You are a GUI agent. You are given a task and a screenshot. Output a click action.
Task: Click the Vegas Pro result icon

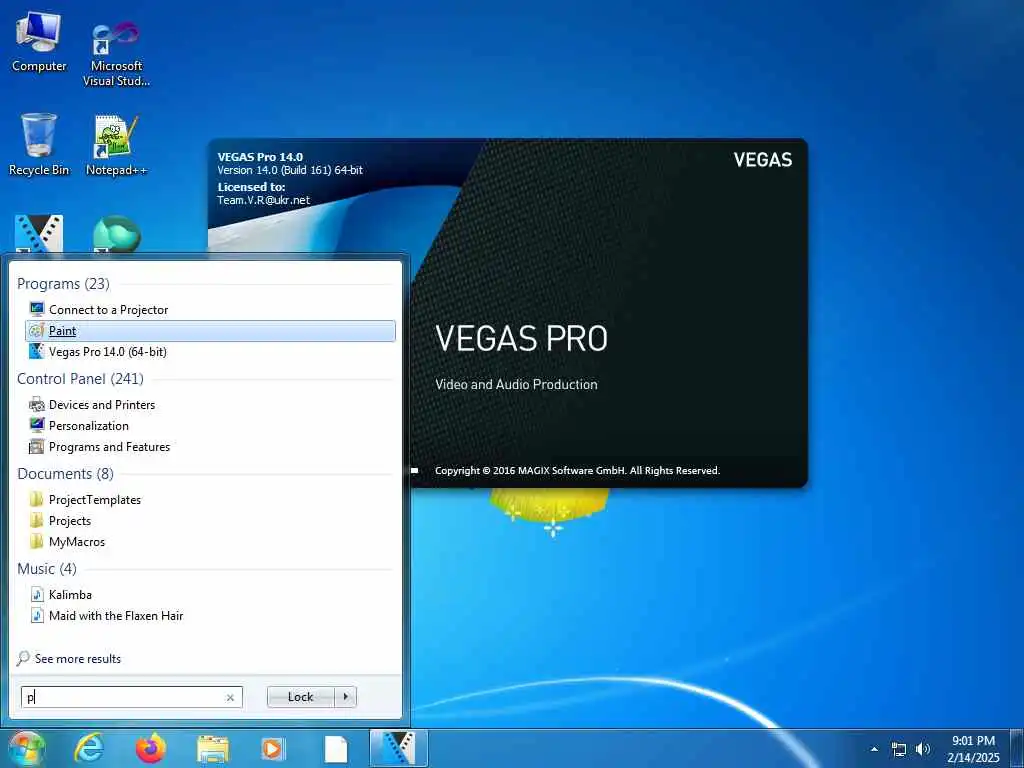[x=37, y=351]
